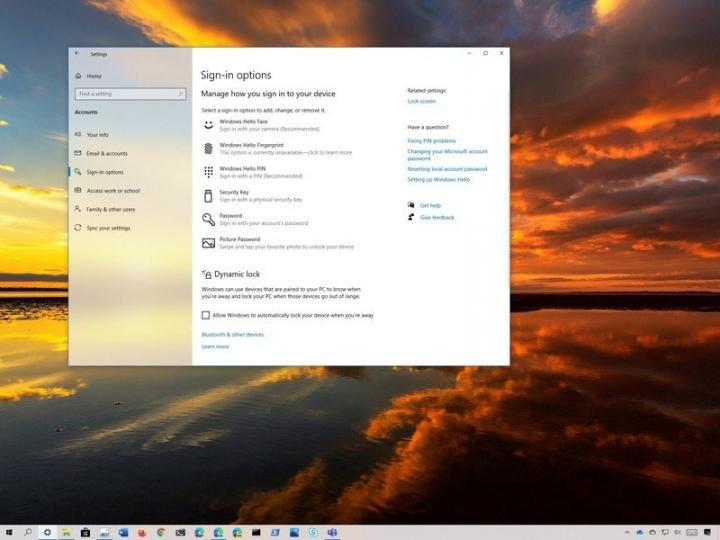Click the Picture Password image icon
Image resolution: width=720 pixels, height=540 pixels.
pyautogui.click(x=208, y=243)
